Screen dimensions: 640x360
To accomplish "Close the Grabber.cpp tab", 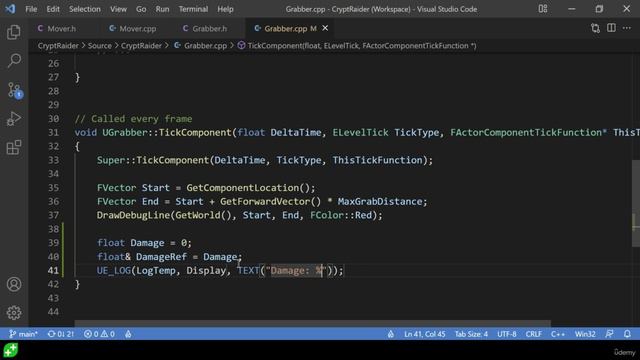I will [325, 28].
